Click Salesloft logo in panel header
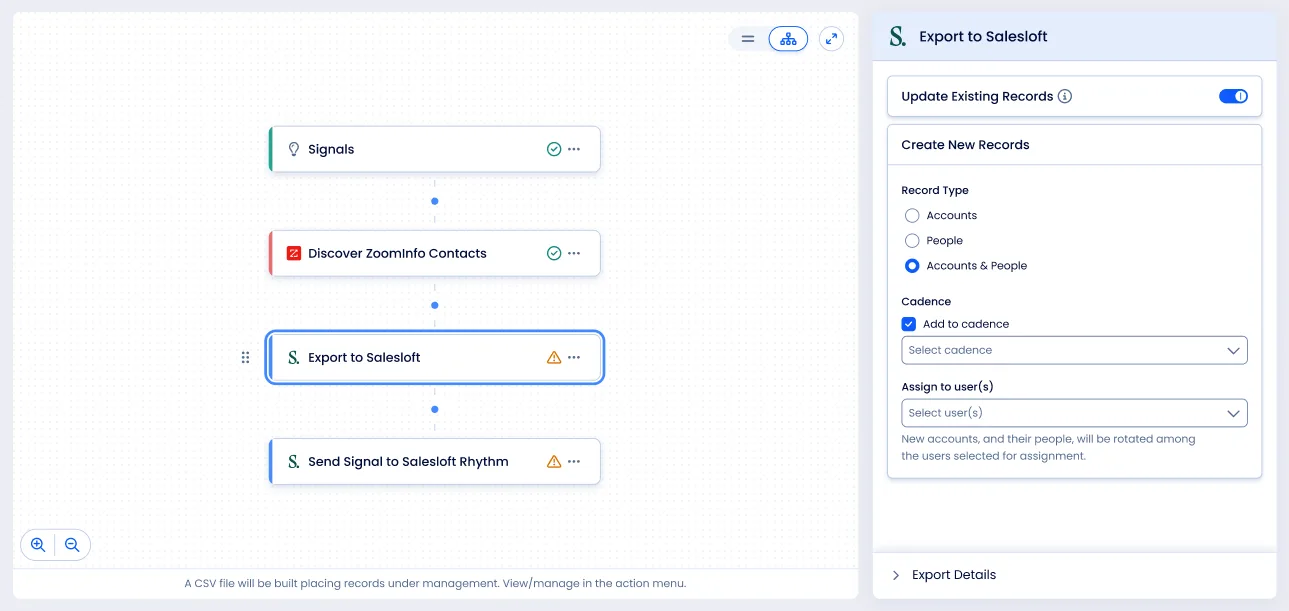The width and height of the screenshot is (1289, 611). [897, 37]
